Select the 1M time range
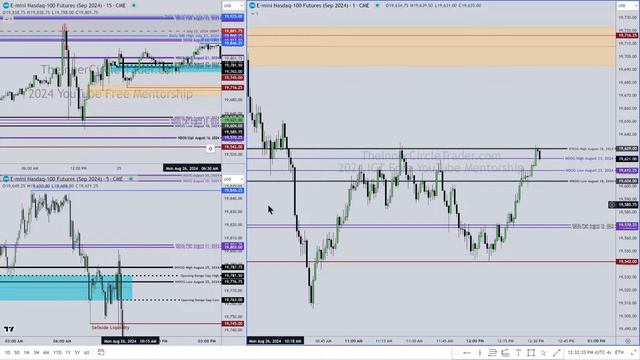Image resolution: width=640 pixels, height=360 pixels. 27,352
